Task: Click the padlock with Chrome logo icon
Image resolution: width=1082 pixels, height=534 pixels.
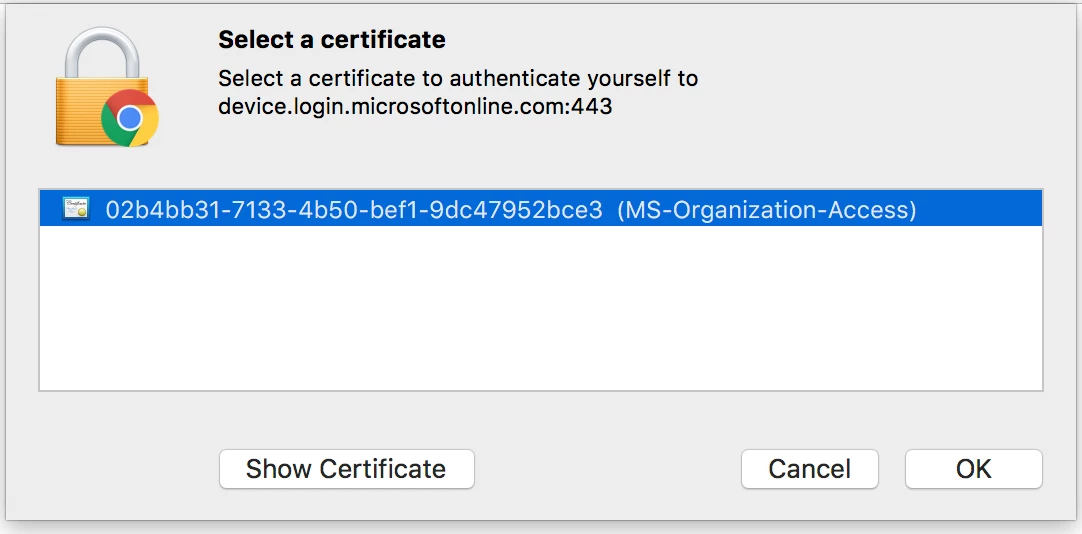Action: click(106, 87)
